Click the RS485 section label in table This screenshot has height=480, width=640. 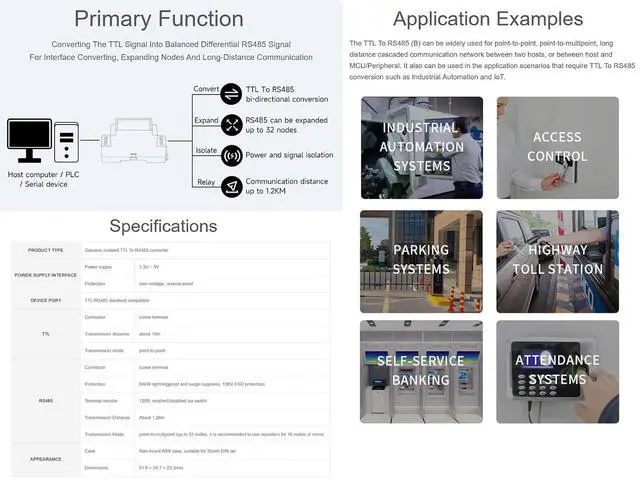coord(46,401)
